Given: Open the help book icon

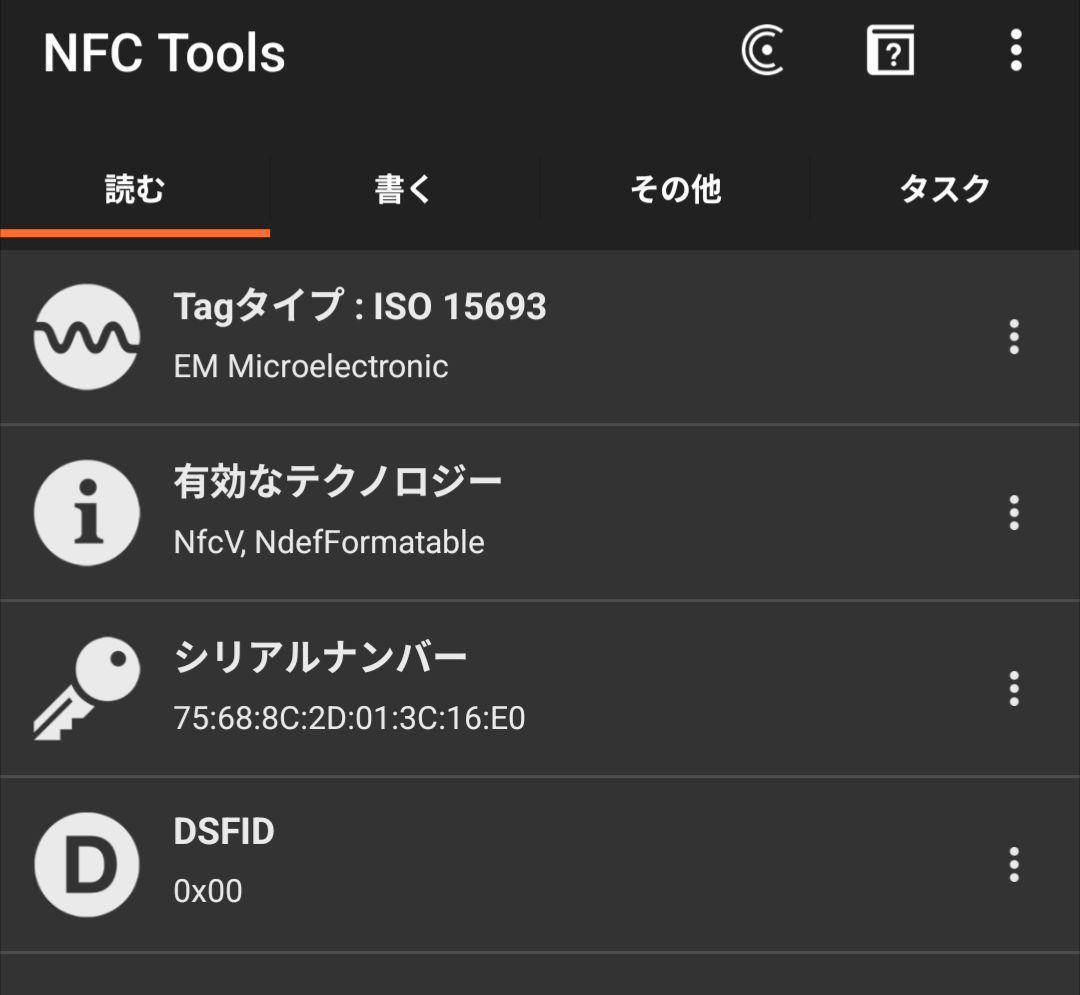Looking at the screenshot, I should pyautogui.click(x=890, y=51).
